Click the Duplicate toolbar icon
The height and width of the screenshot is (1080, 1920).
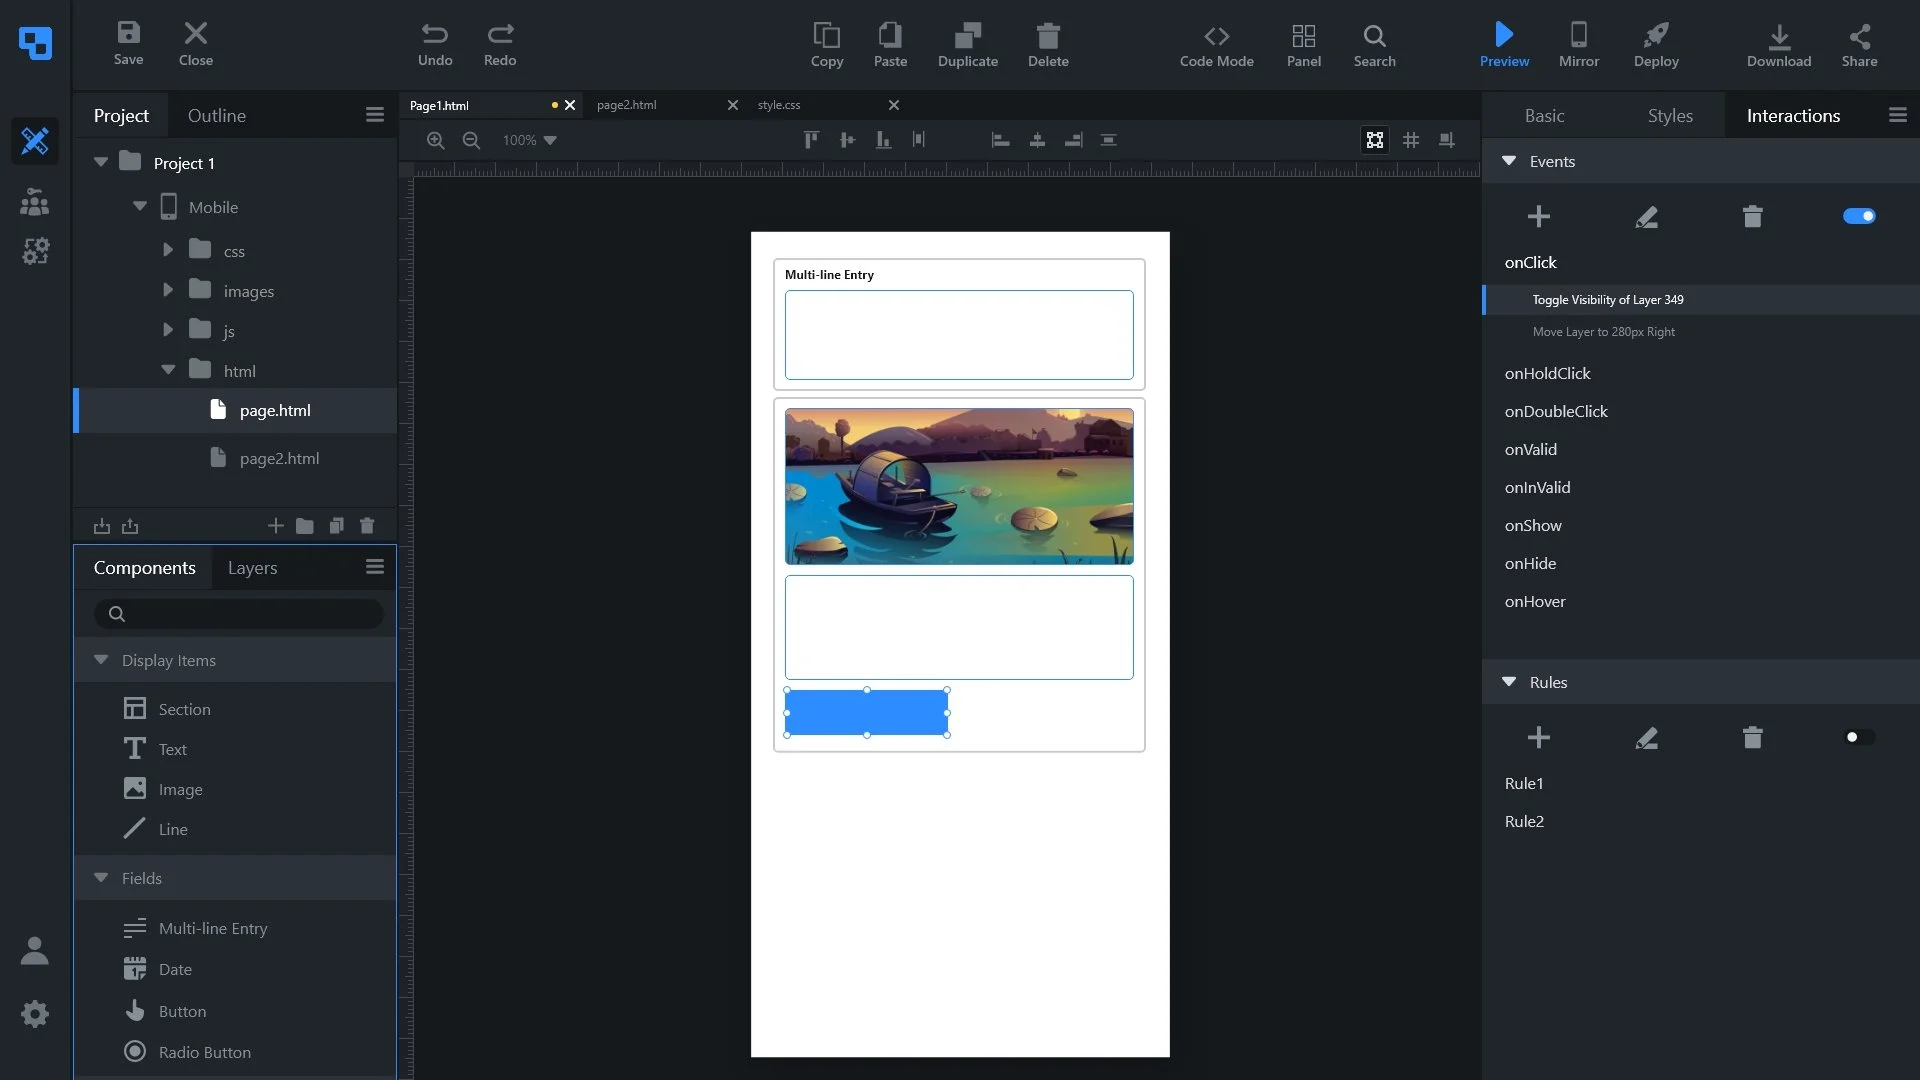pyautogui.click(x=967, y=45)
